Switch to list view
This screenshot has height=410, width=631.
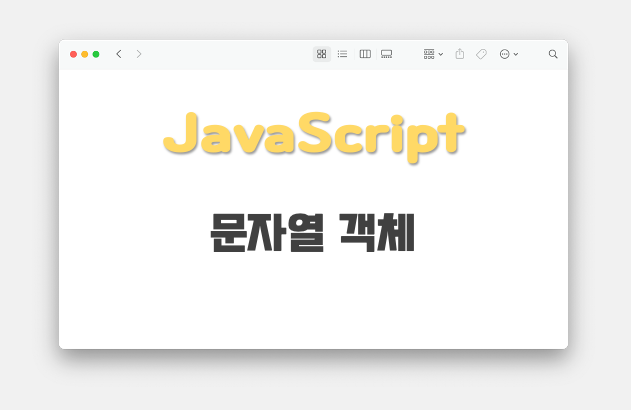(x=342, y=54)
